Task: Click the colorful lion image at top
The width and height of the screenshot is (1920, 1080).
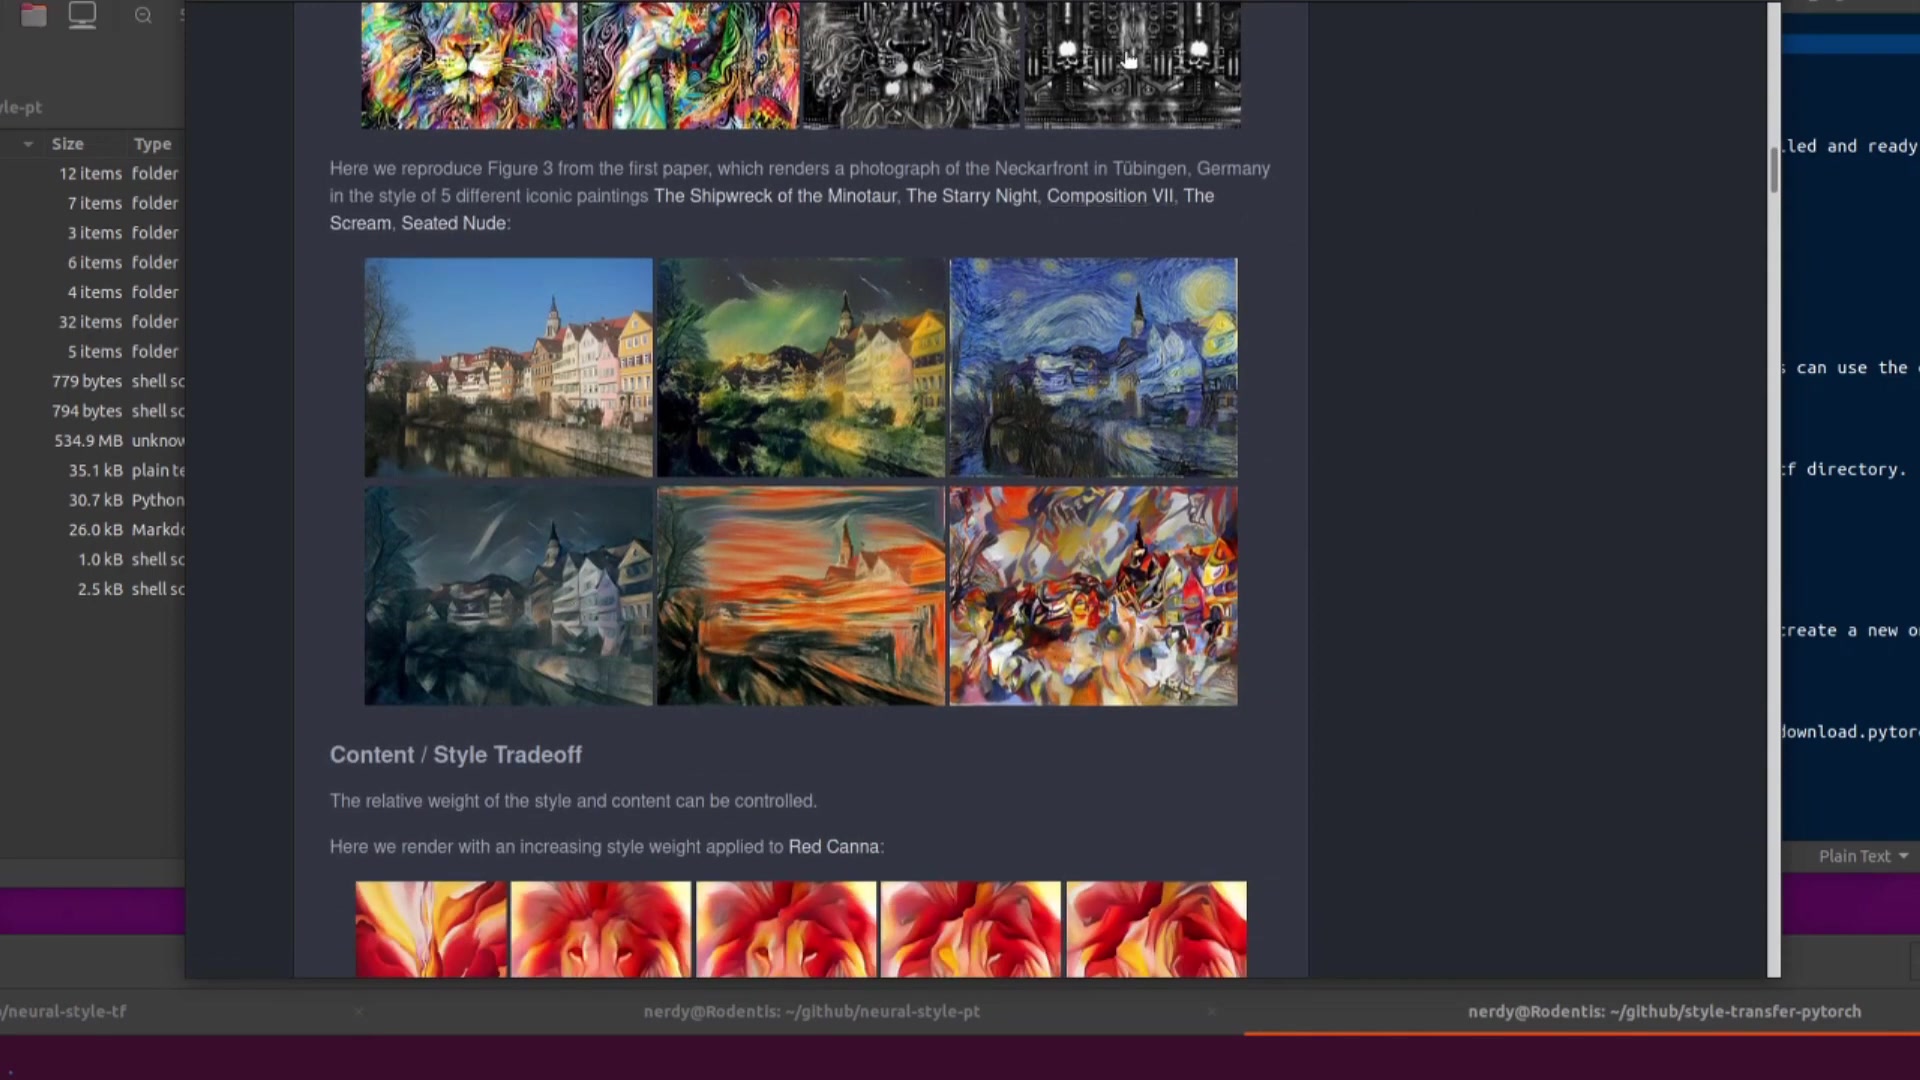Action: click(469, 65)
